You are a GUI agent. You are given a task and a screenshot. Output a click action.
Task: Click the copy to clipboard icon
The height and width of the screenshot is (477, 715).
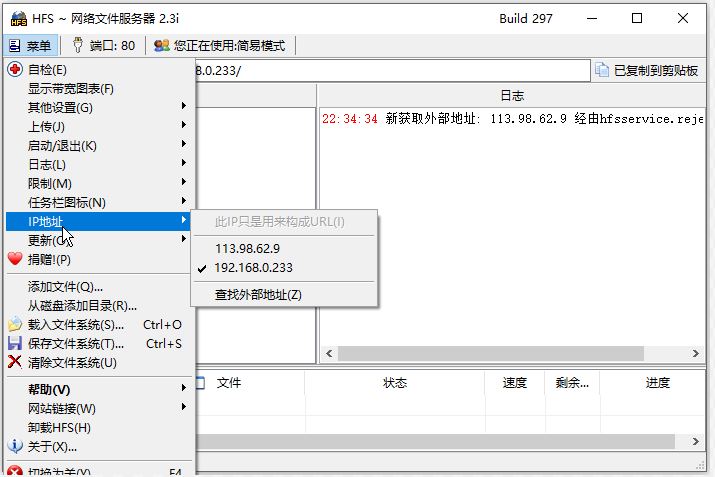coord(602,70)
